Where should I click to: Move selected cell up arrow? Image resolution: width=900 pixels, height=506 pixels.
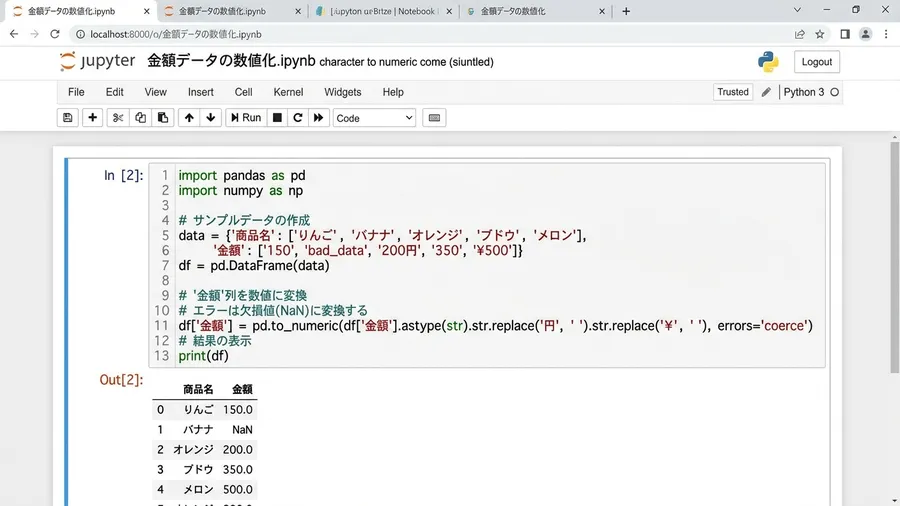[x=189, y=118]
